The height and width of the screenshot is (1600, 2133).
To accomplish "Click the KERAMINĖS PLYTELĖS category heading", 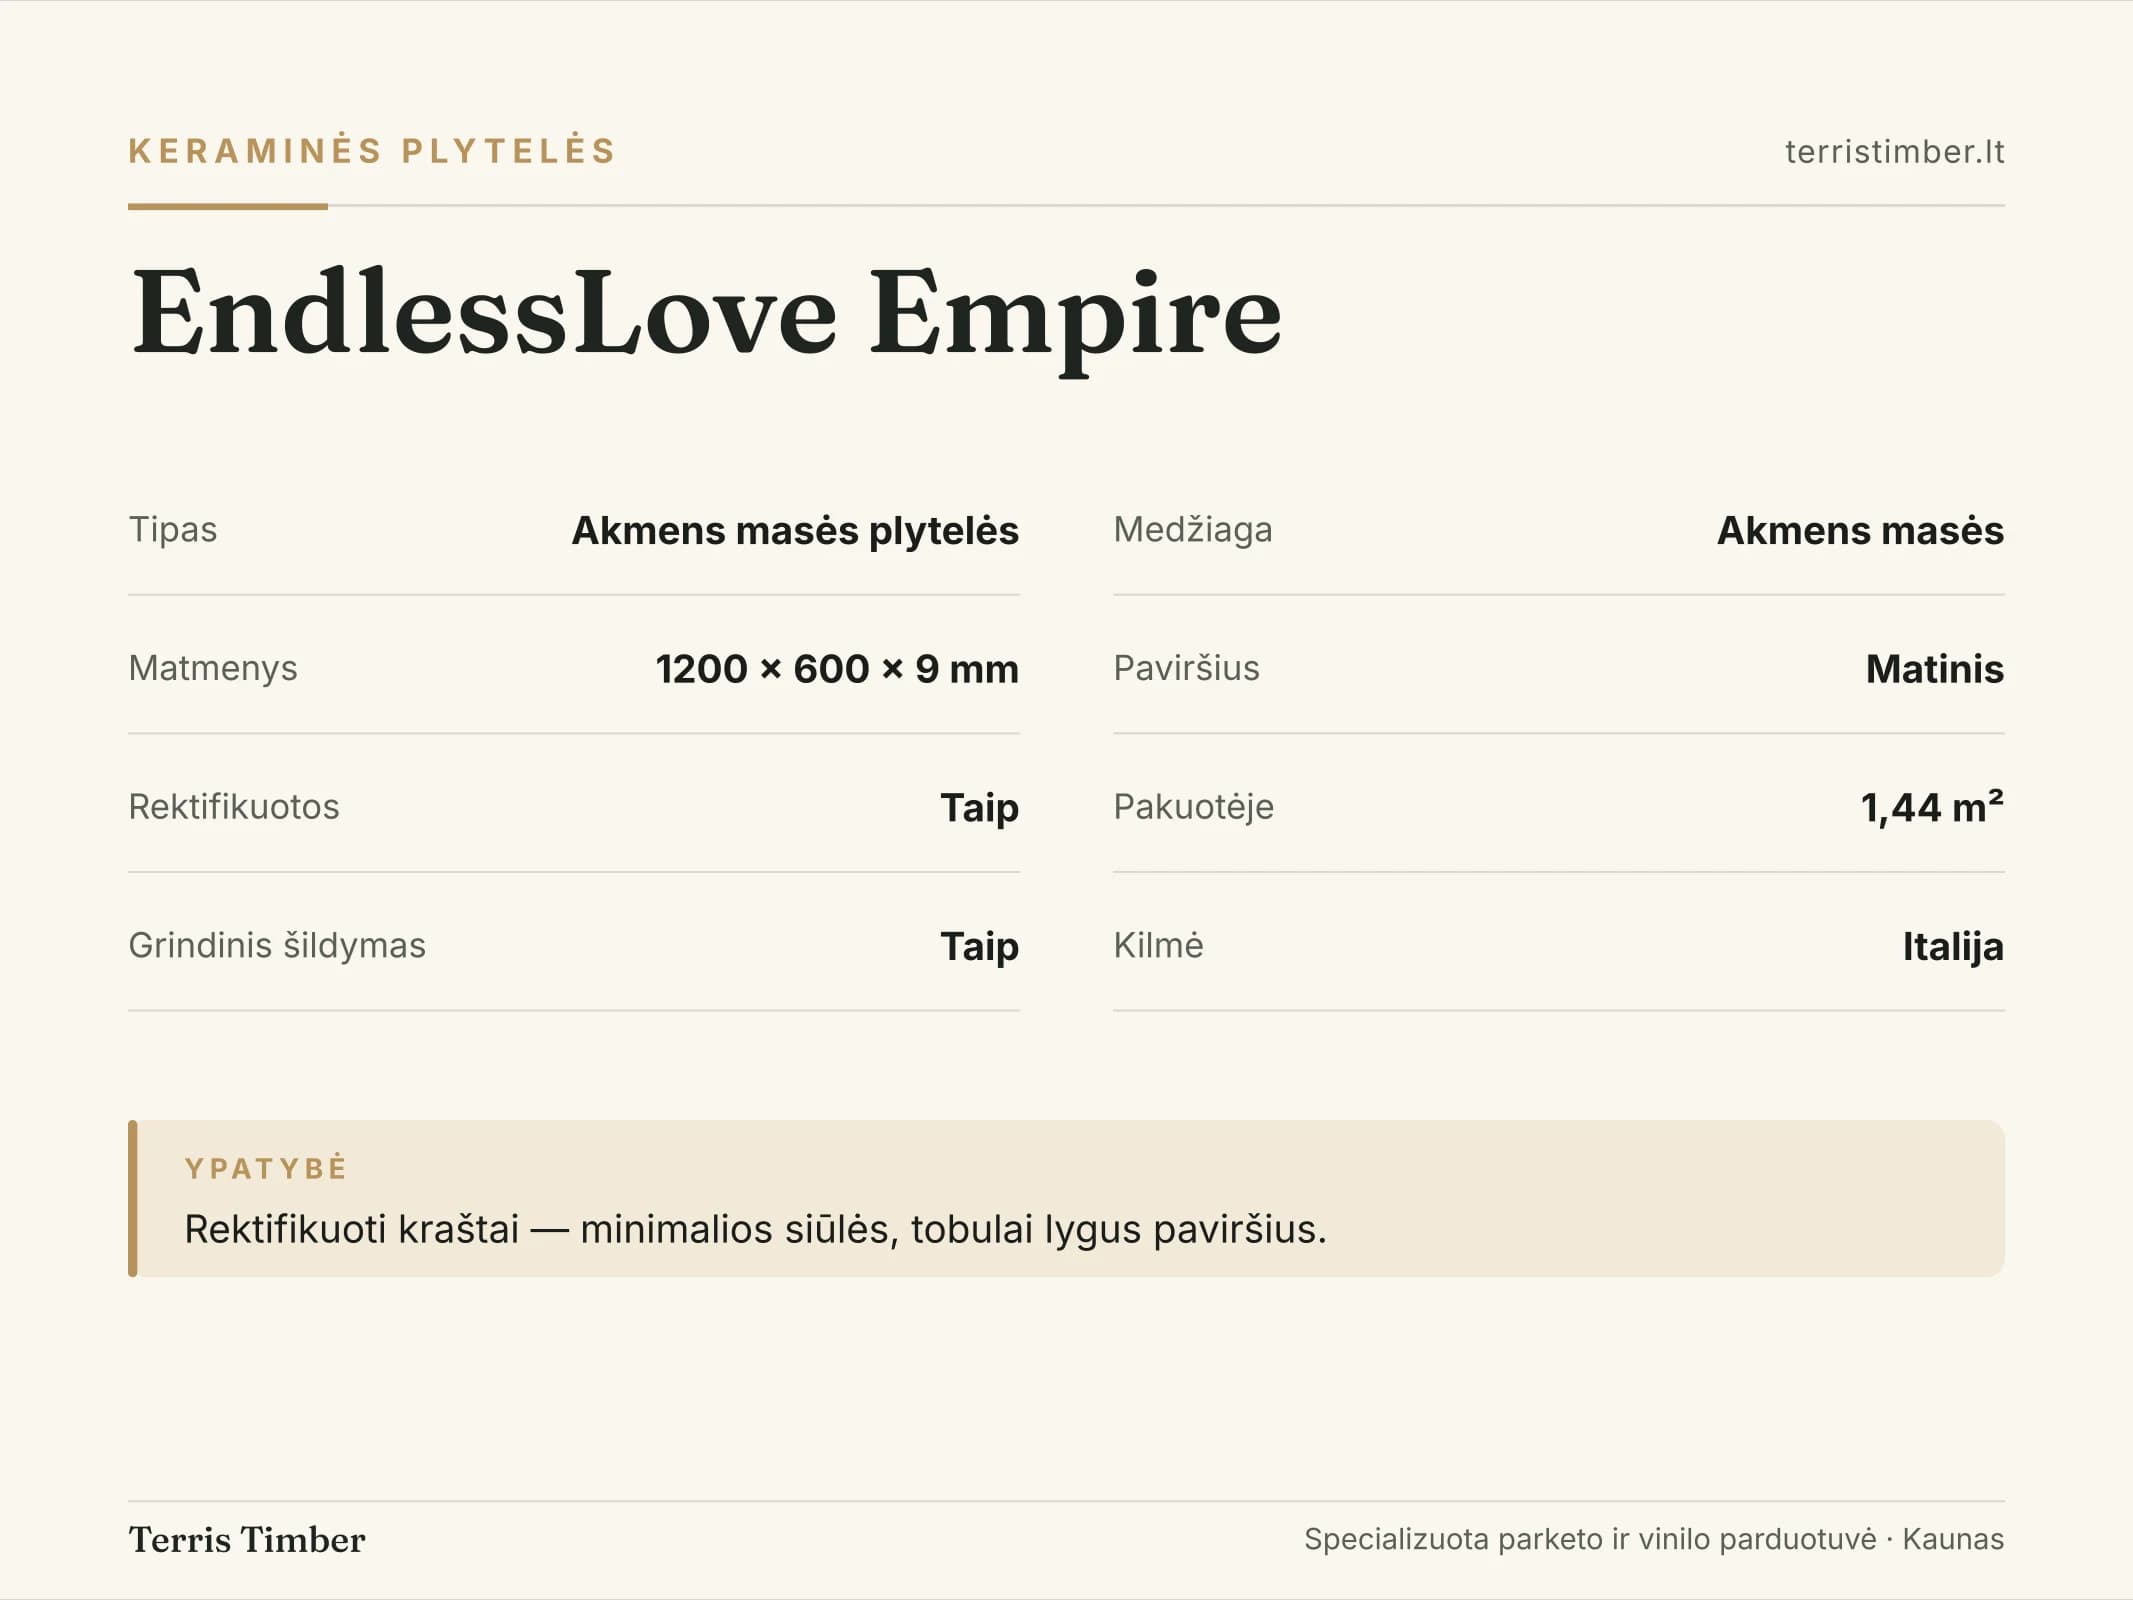I will 372,150.
